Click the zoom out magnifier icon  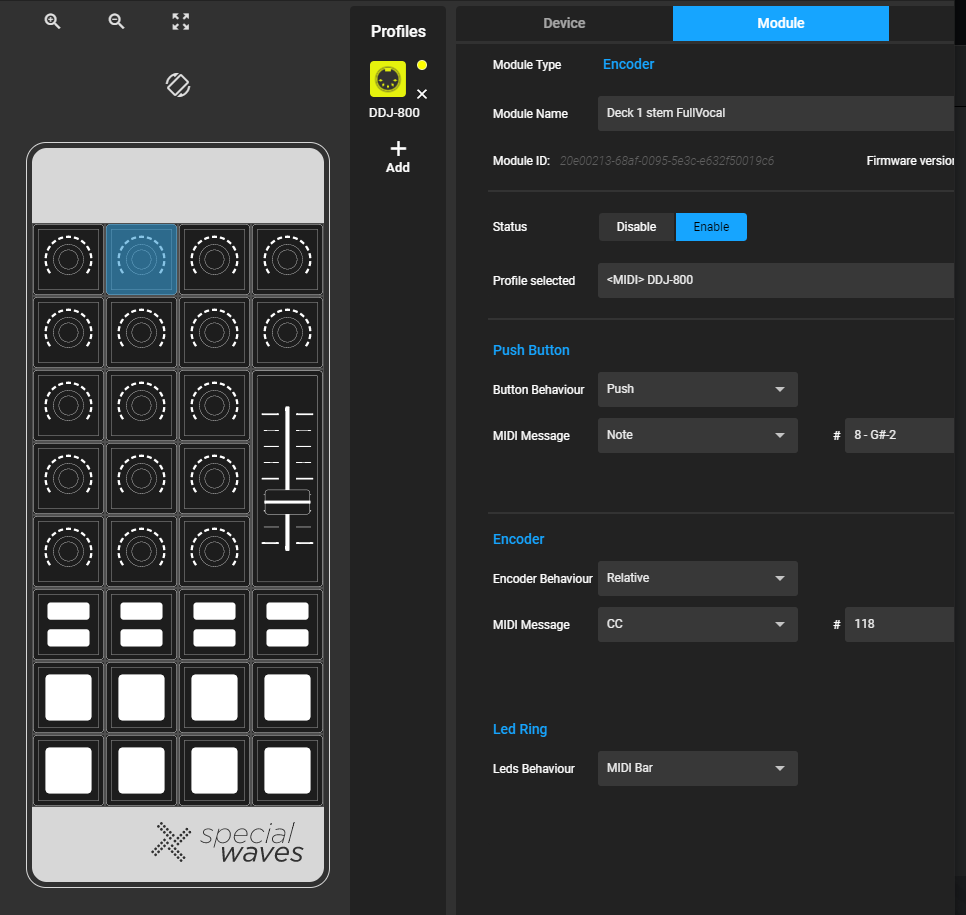tap(117, 22)
